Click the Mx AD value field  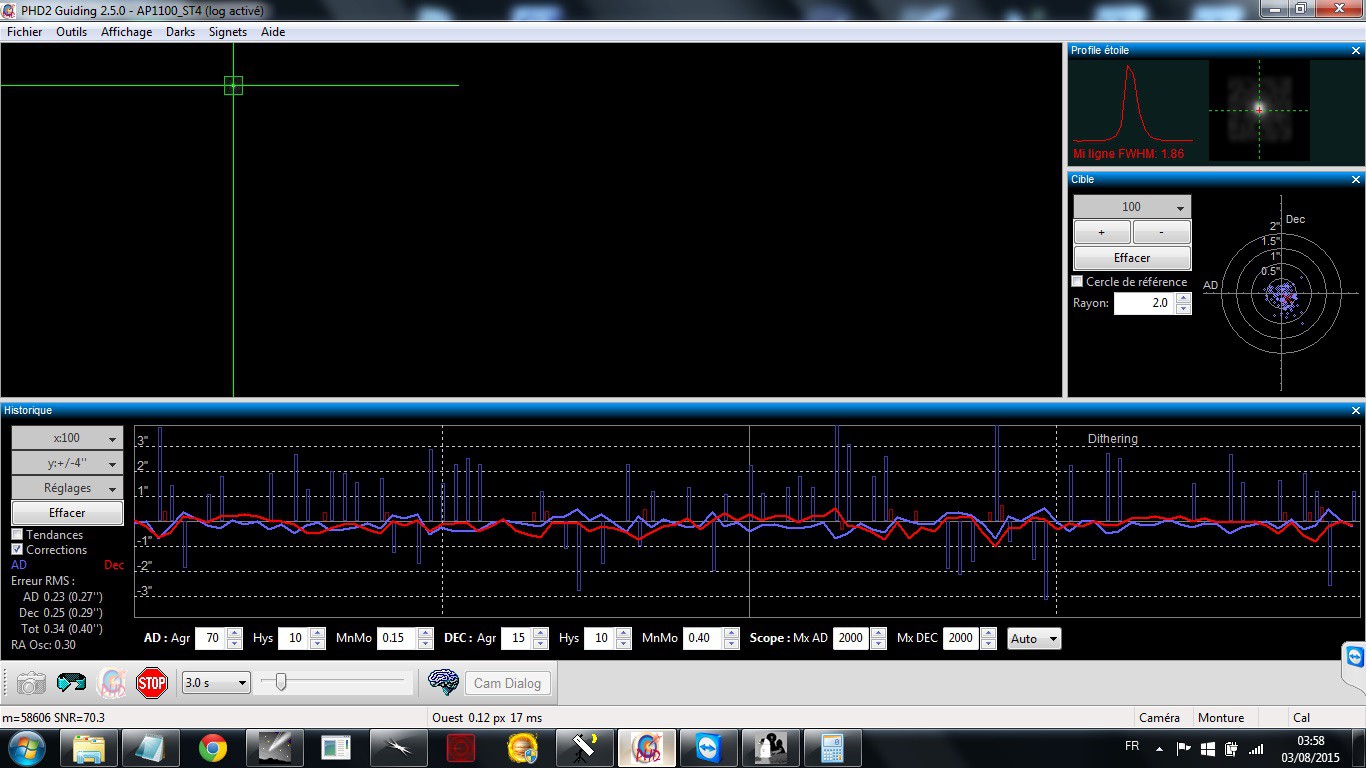pyautogui.click(x=851, y=638)
